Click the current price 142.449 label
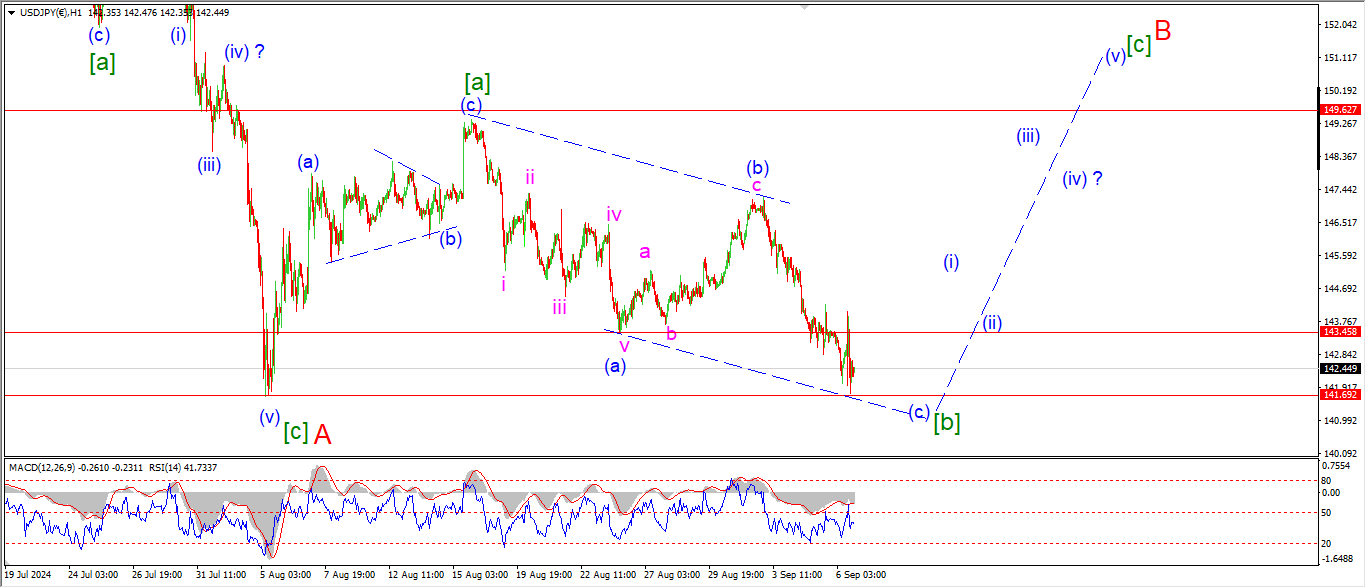The image size is (1366, 588). coord(1339,368)
